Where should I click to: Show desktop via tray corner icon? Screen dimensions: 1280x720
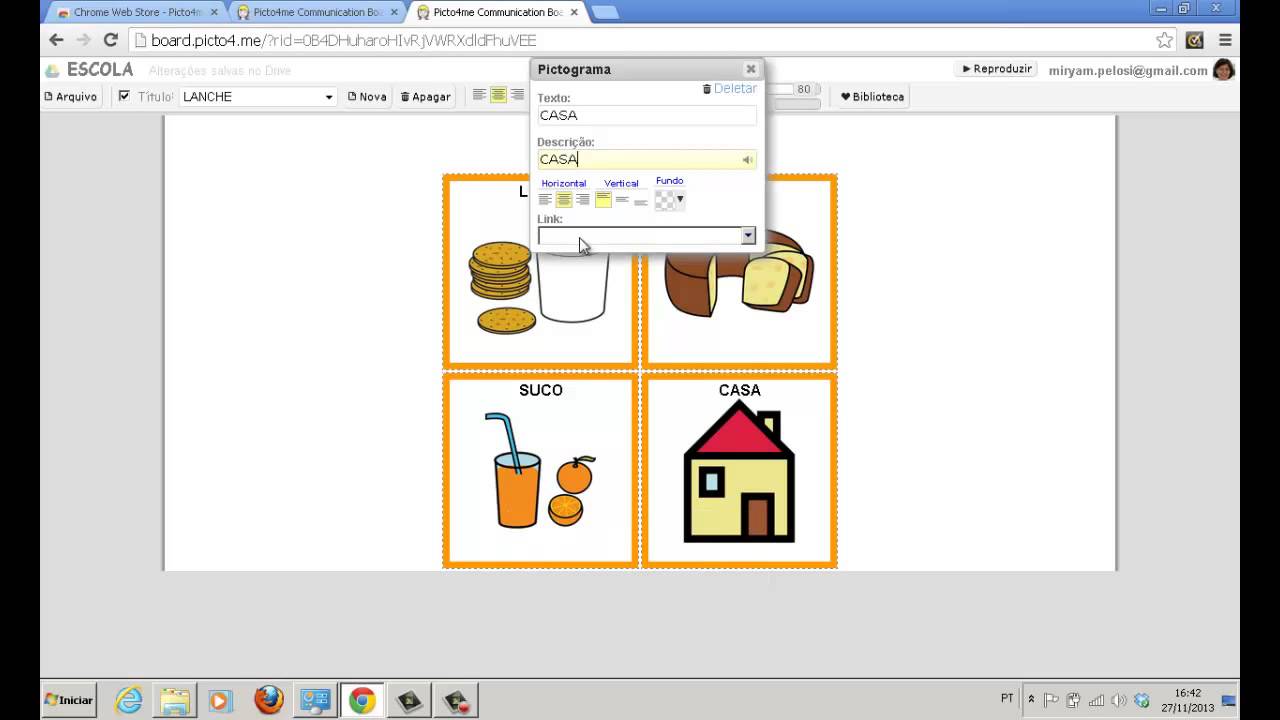[x=1230, y=700]
